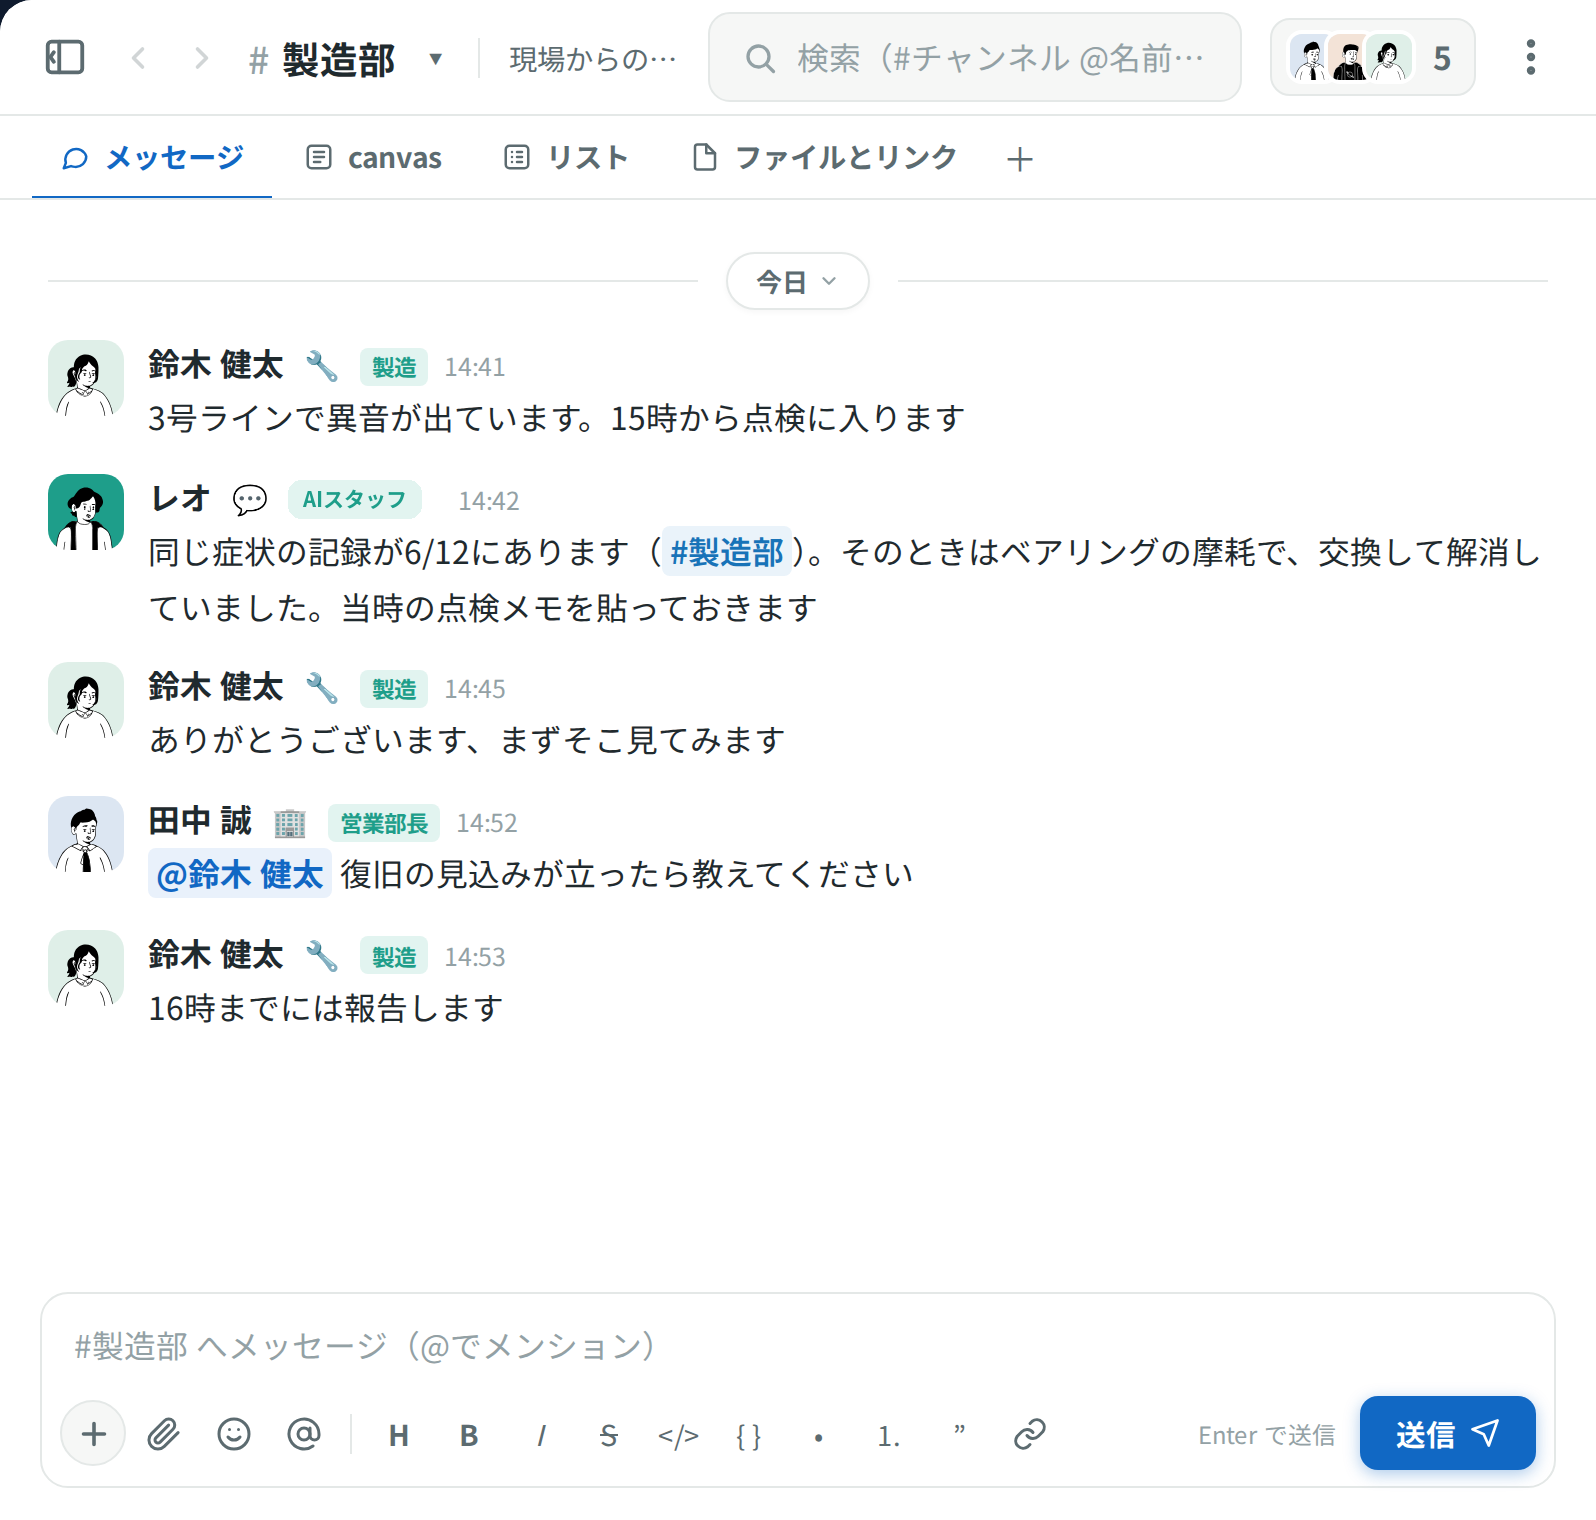Add a new tab with plus icon
This screenshot has width=1596, height=1520.
[1020, 159]
